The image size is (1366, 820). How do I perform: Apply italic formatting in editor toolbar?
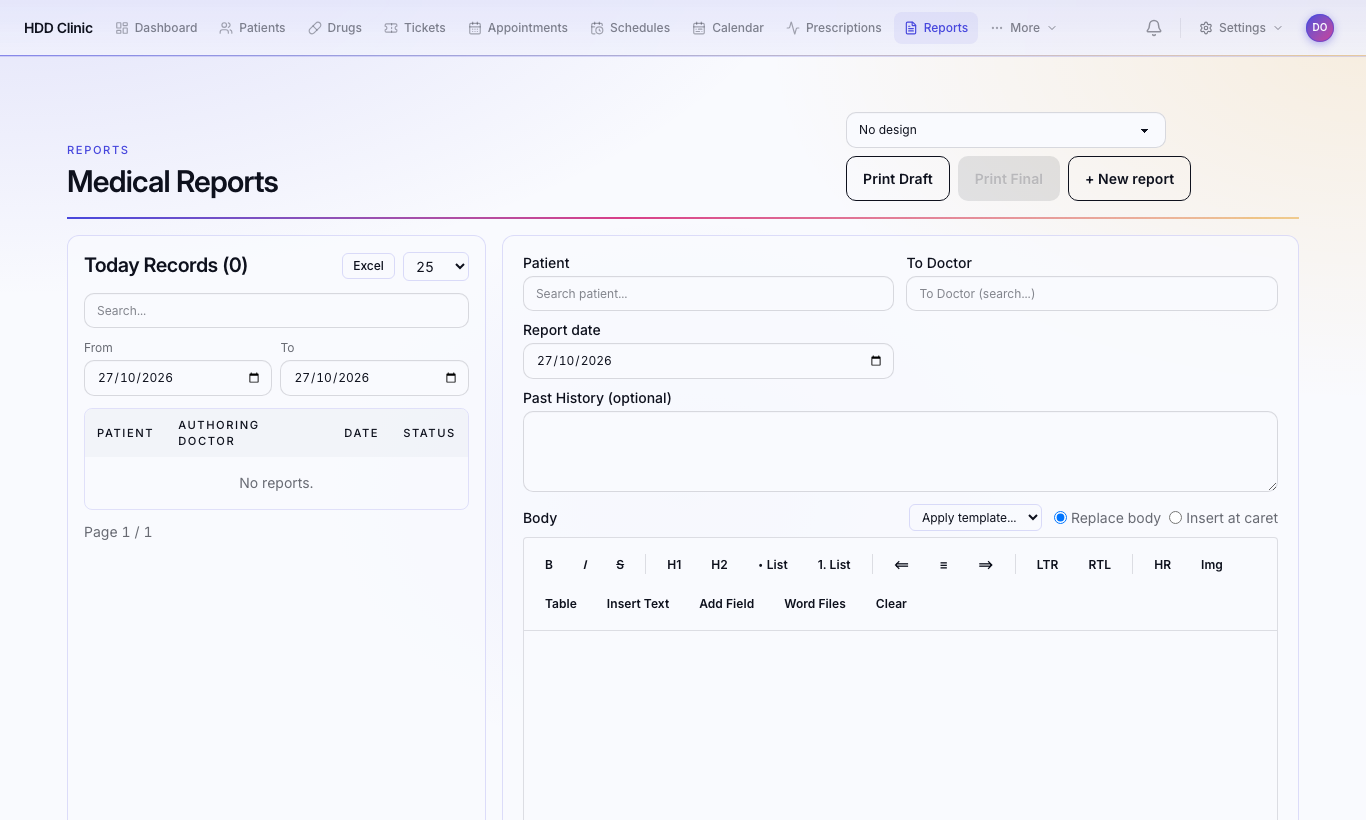[x=585, y=565]
